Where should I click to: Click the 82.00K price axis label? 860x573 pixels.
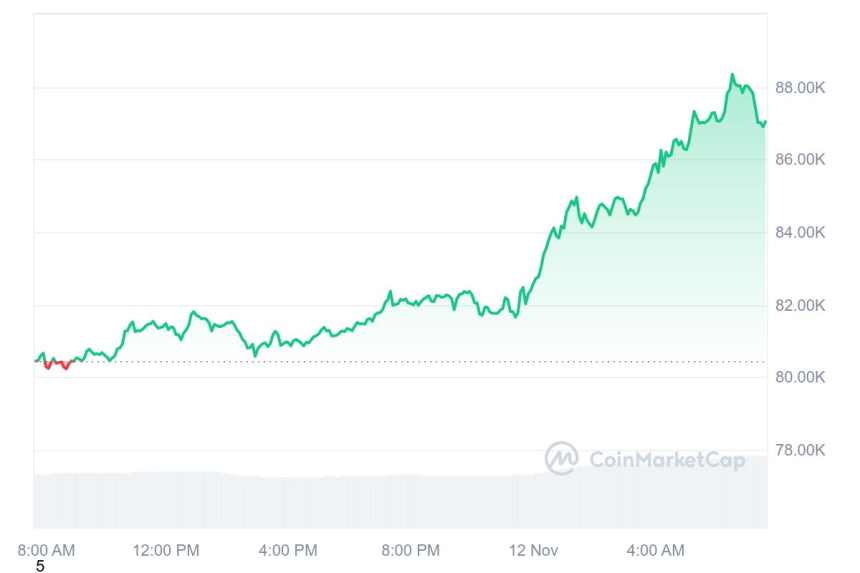click(x=800, y=305)
